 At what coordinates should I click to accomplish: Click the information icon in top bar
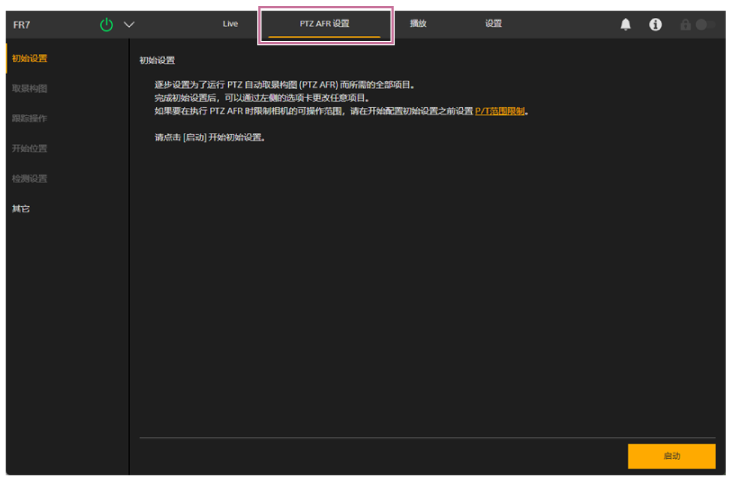pyautogui.click(x=655, y=24)
